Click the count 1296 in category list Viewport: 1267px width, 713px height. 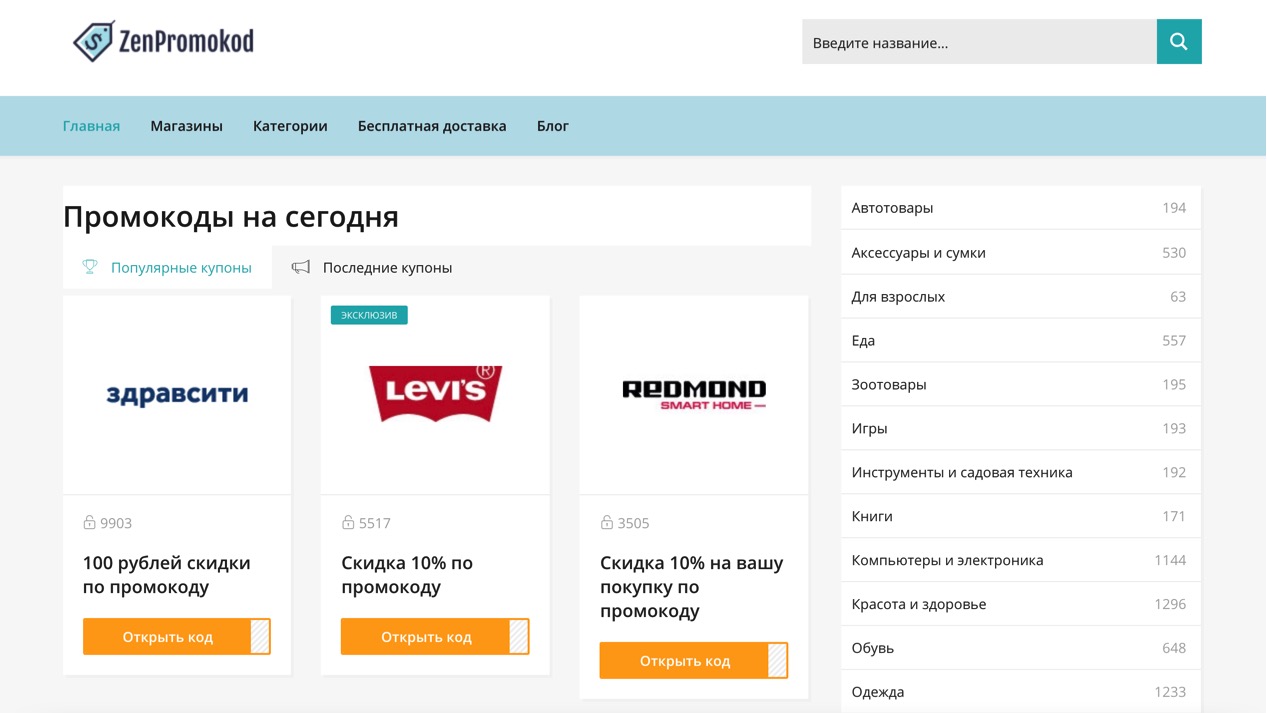tap(1170, 604)
